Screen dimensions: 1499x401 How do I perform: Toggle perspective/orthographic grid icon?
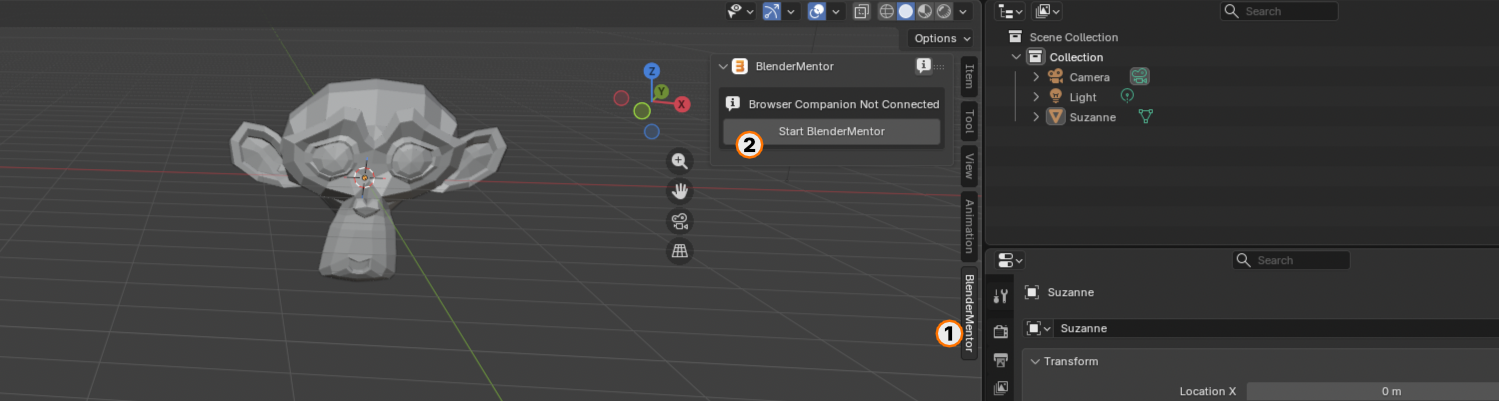[680, 251]
